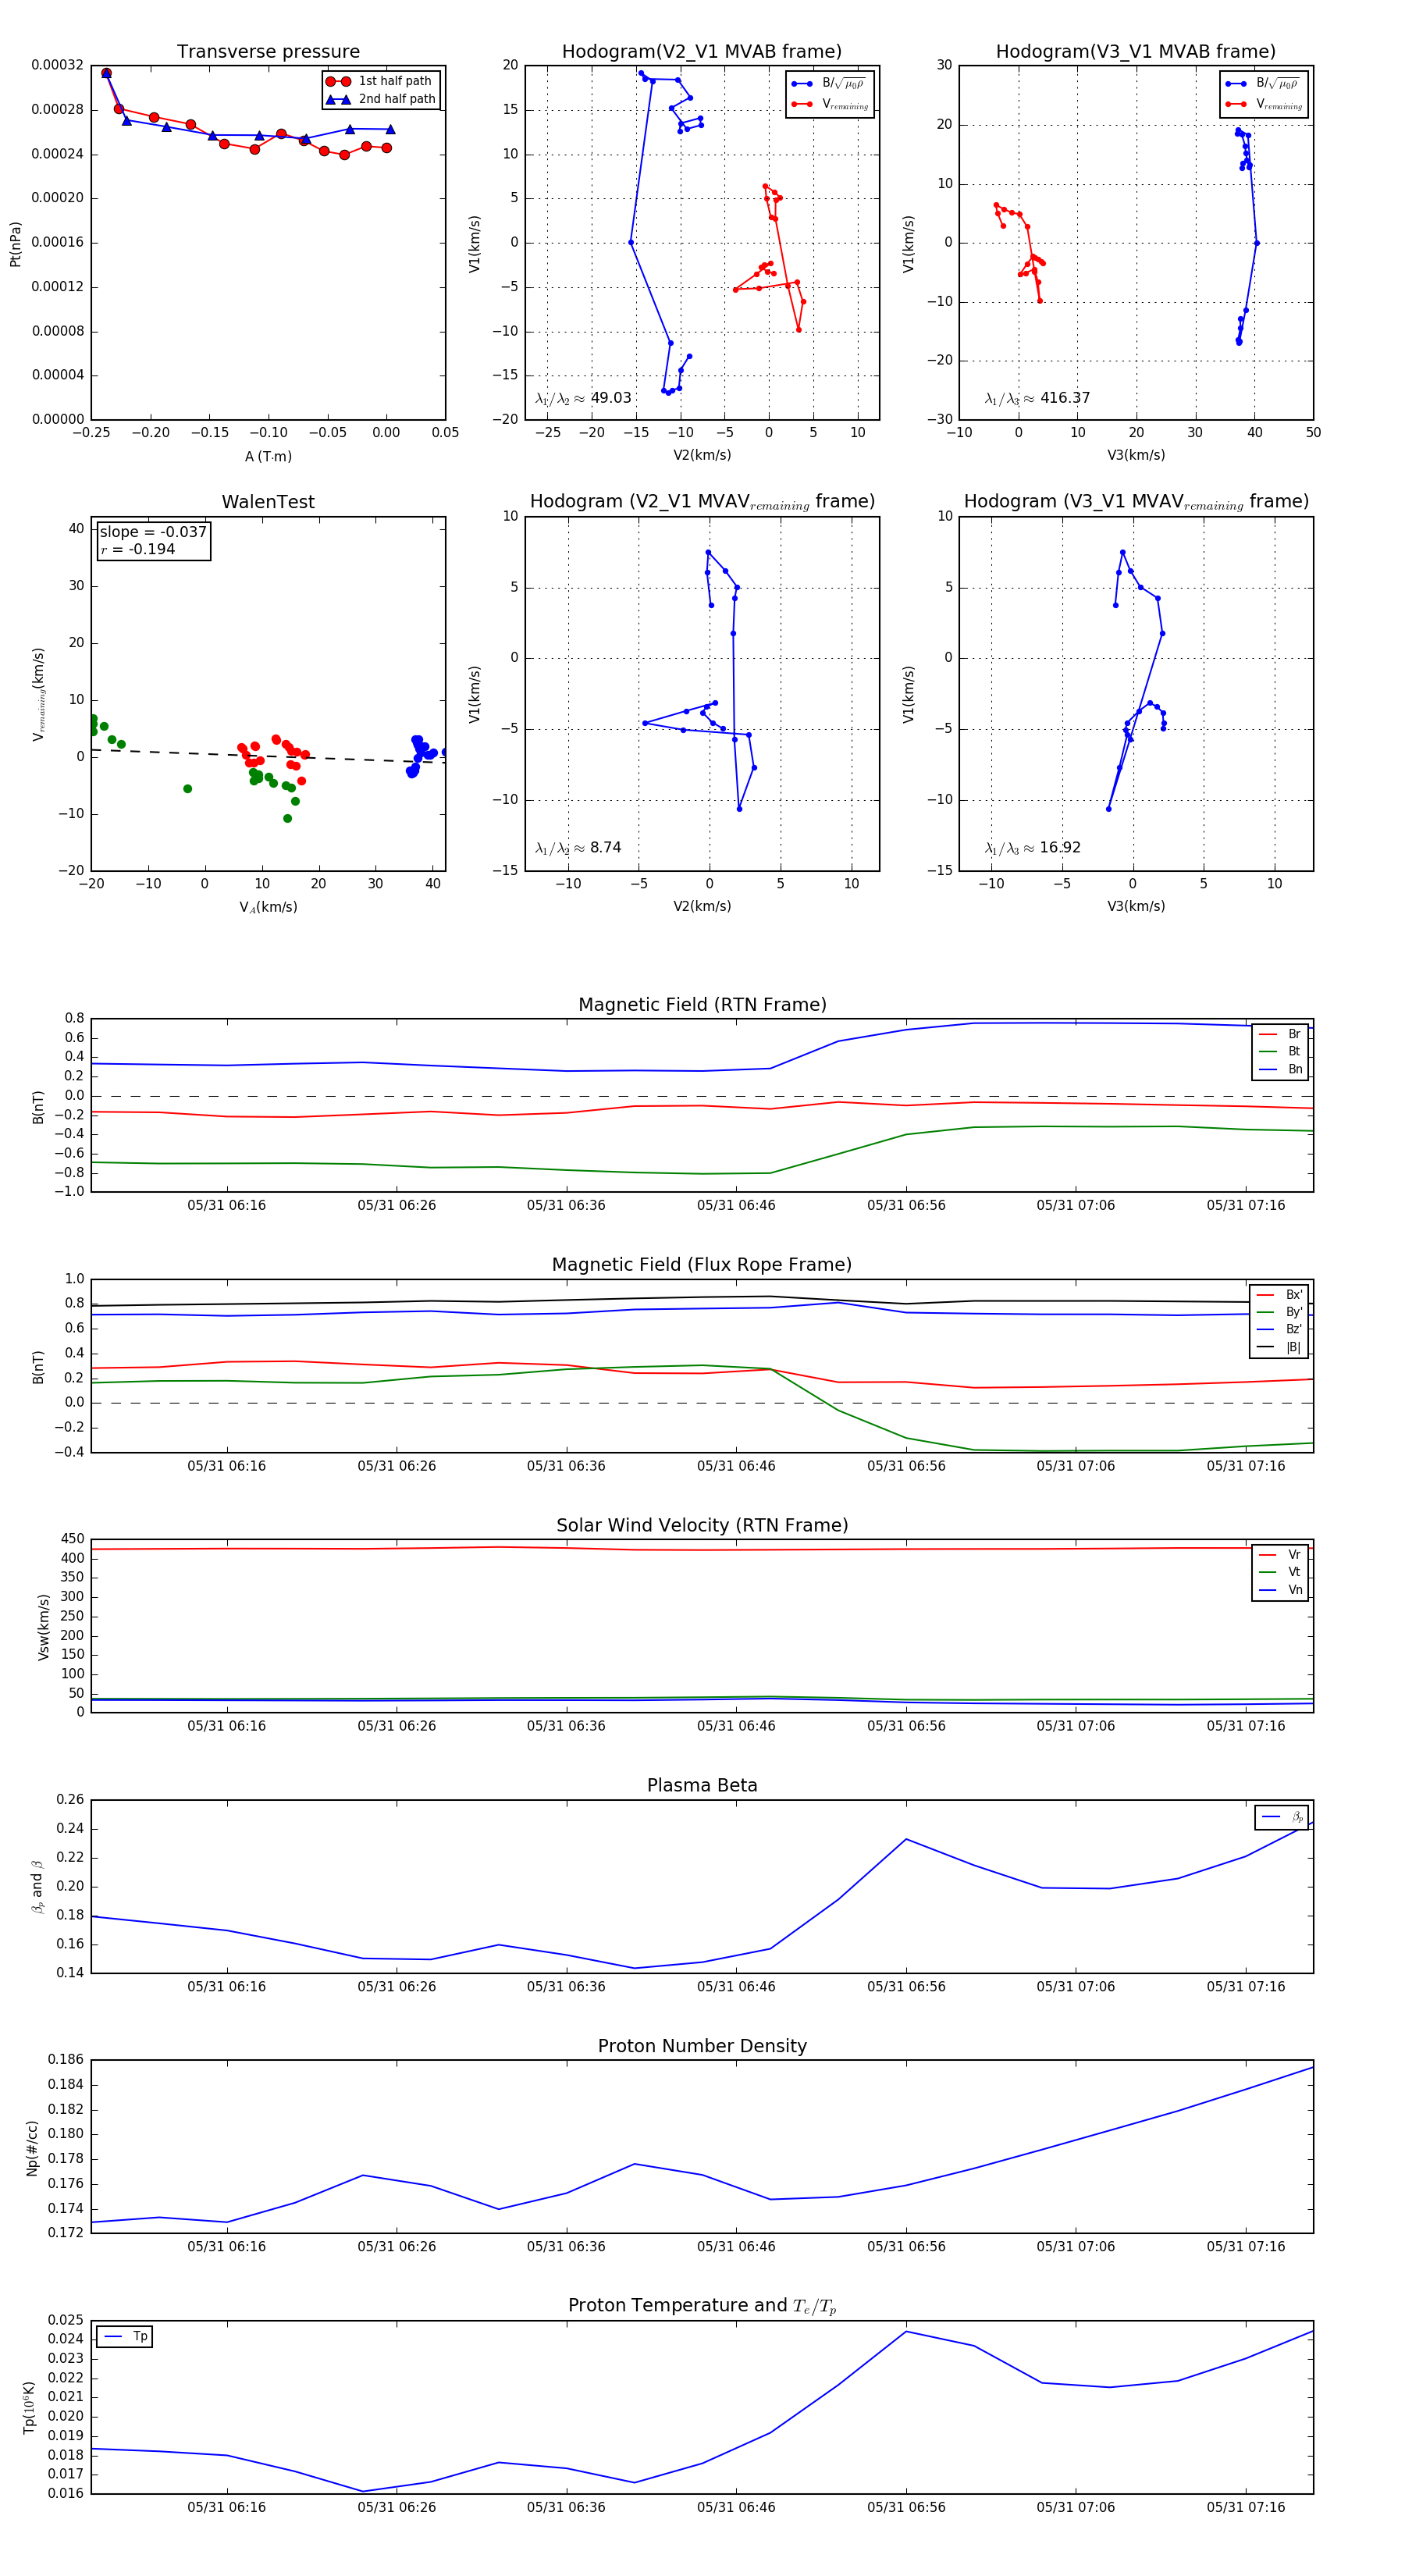Click 'Proton Temperature and Te/Tp' title

(702, 2306)
